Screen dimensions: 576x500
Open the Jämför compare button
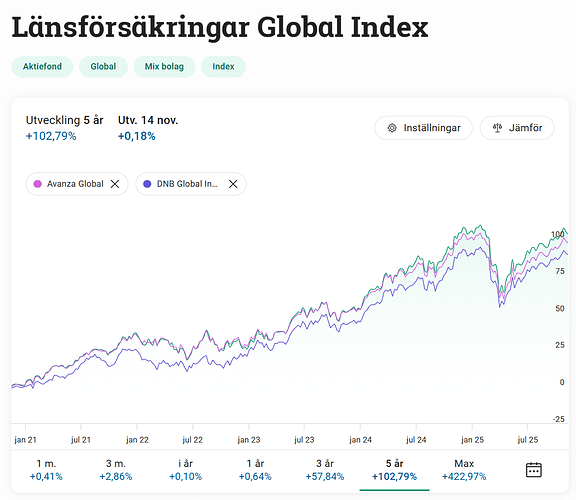click(x=517, y=128)
